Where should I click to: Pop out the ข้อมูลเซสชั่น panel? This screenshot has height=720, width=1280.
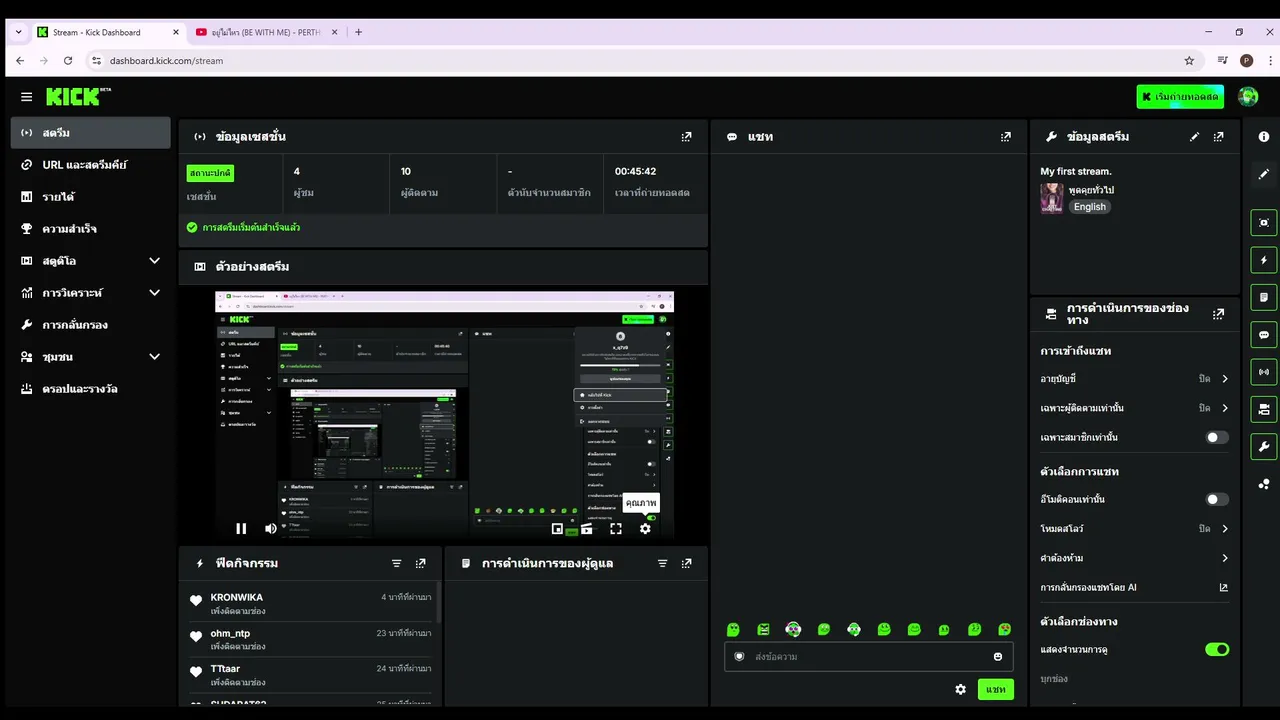(686, 137)
